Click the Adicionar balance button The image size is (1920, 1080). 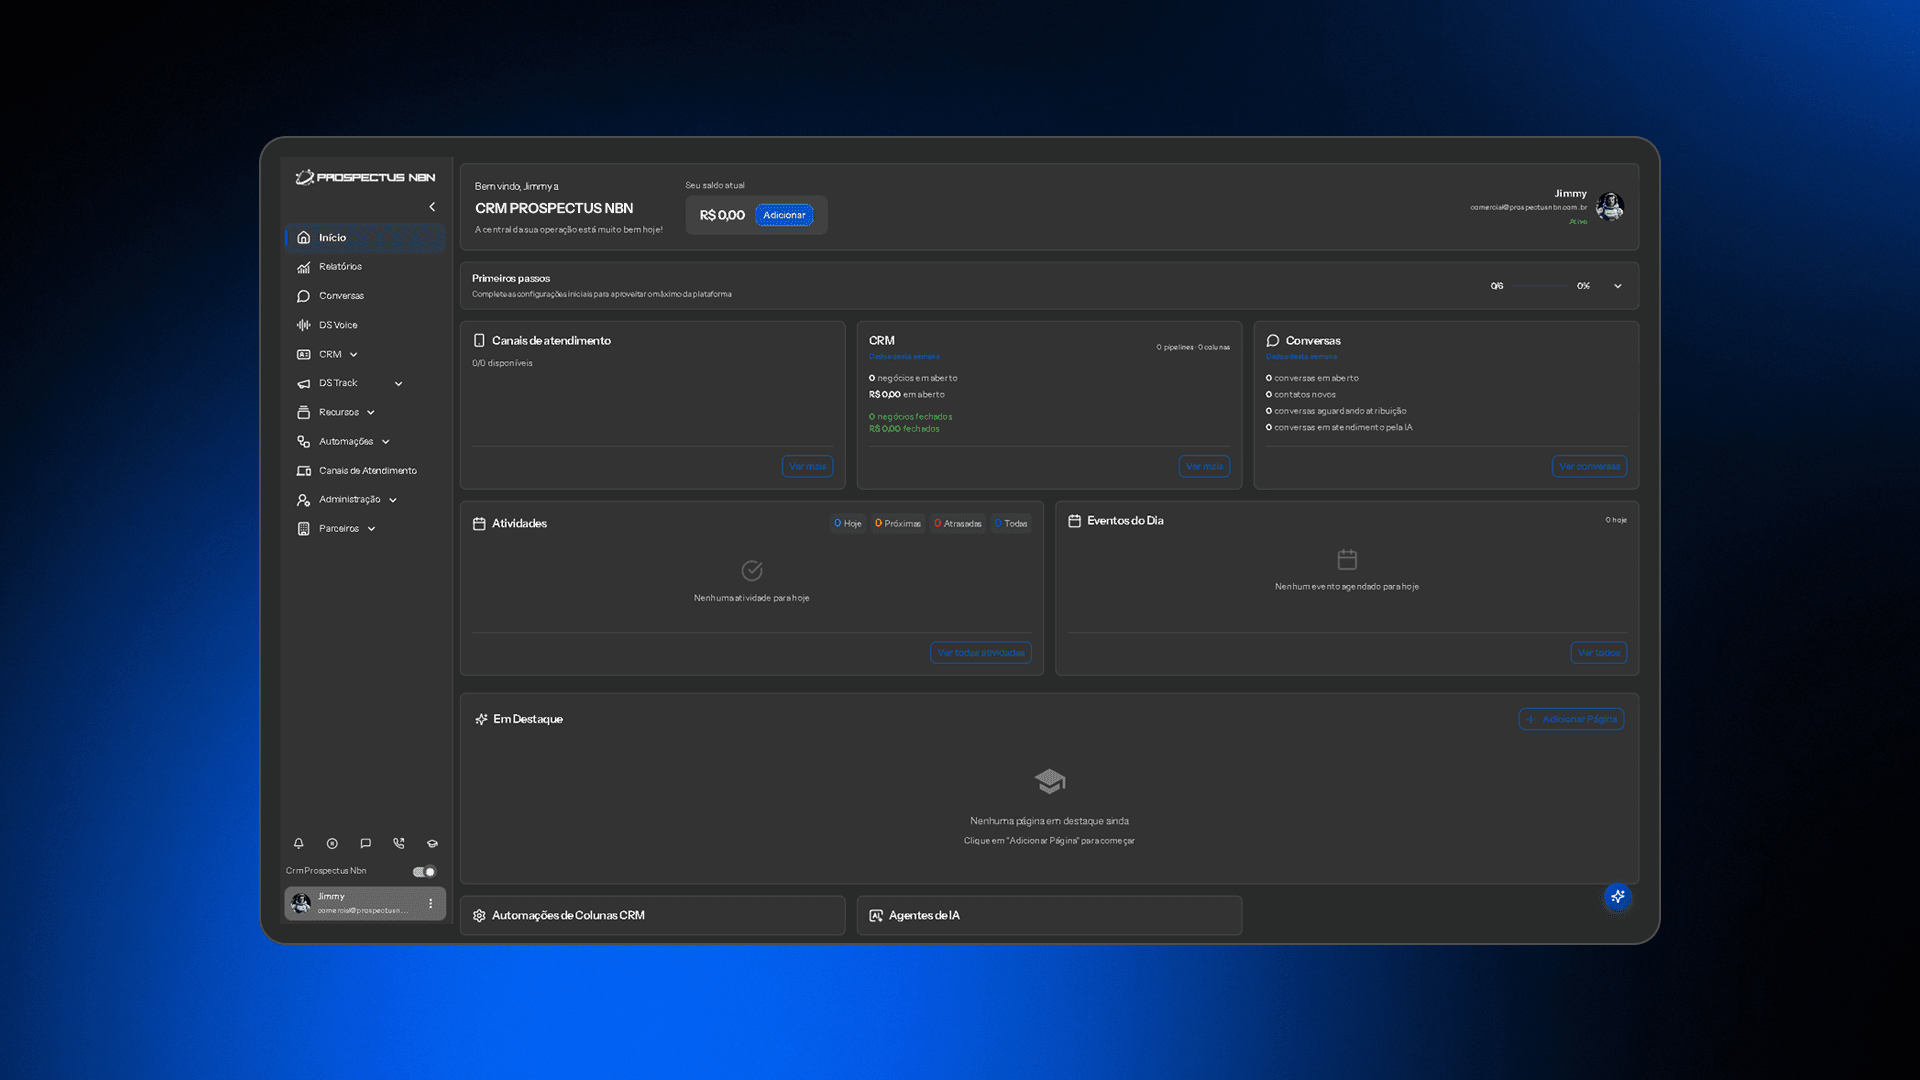[x=784, y=215]
